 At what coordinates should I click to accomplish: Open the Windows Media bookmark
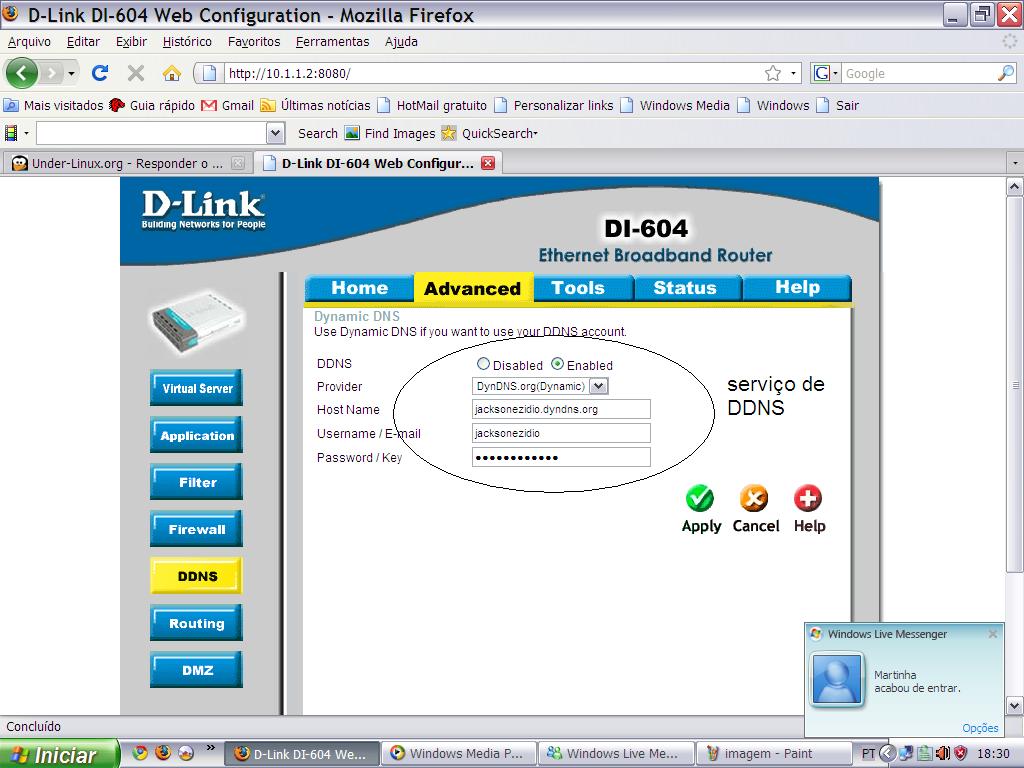point(675,105)
